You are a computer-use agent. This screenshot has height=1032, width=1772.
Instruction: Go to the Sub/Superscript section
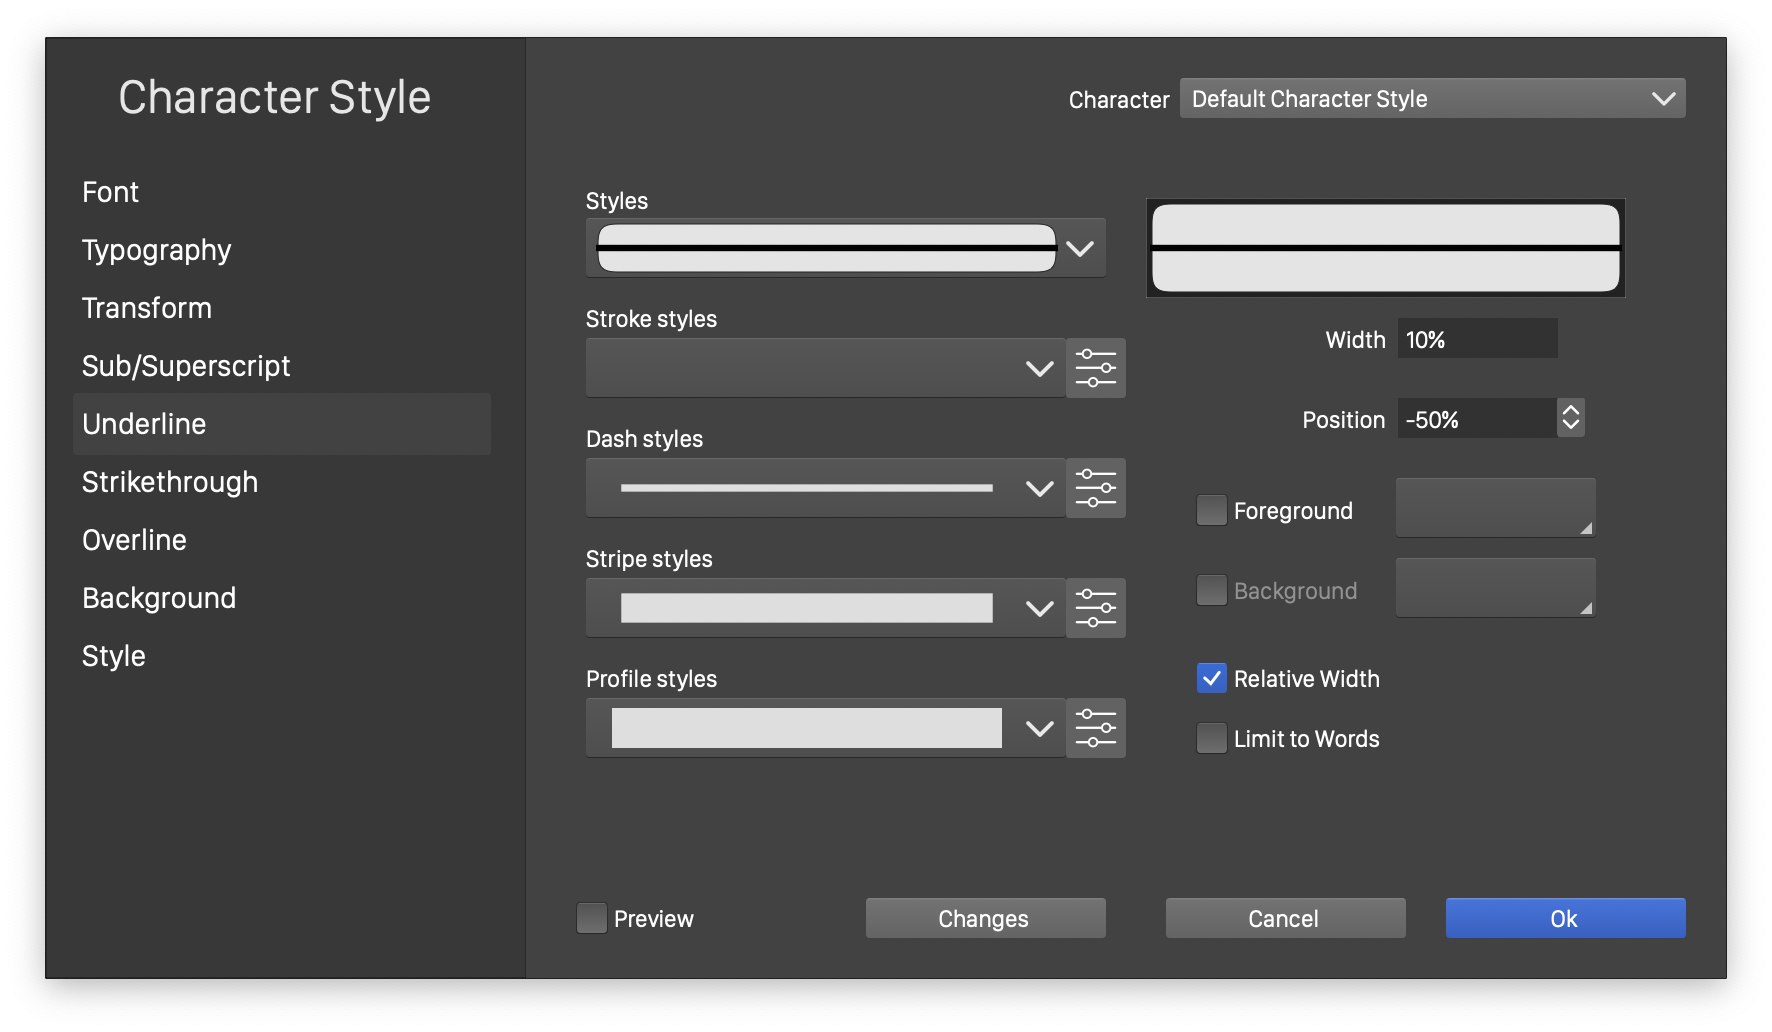(x=186, y=366)
